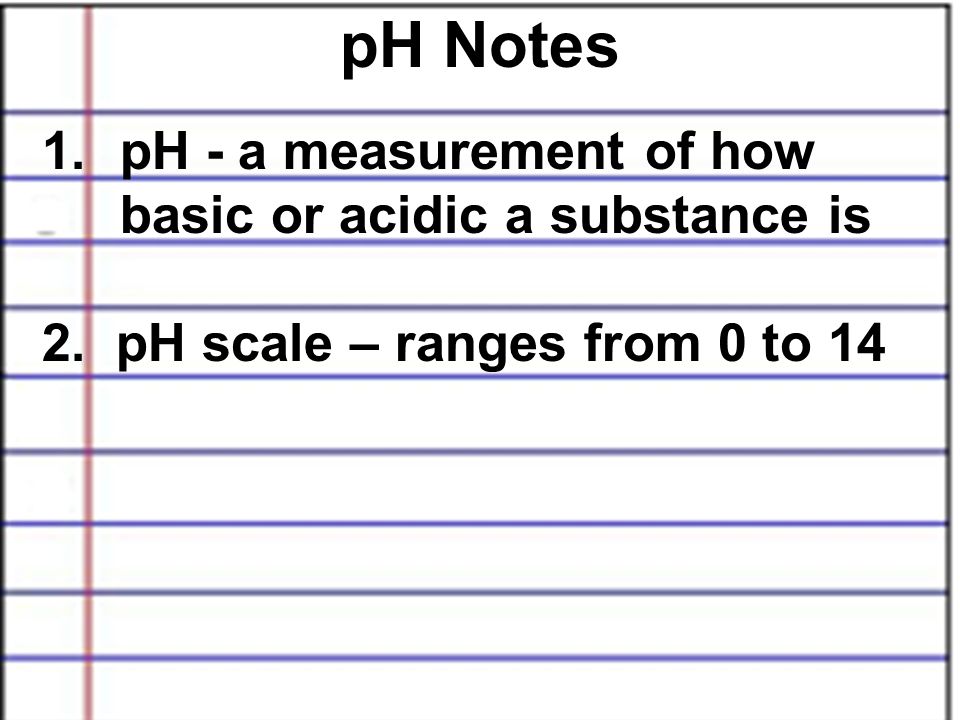Image resolution: width=960 pixels, height=720 pixels.
Task: Click the word 'substance' in item one
Action: click(x=679, y=215)
